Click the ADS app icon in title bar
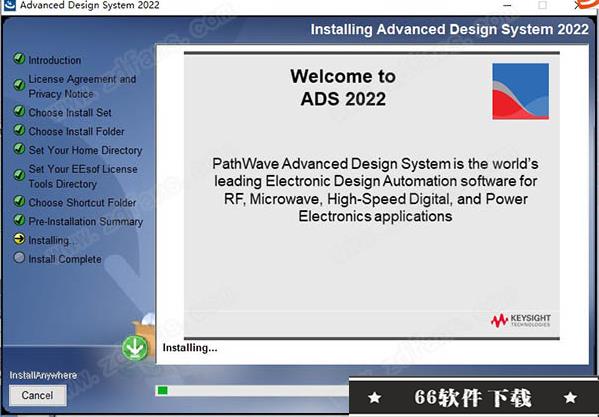 click(9, 5)
